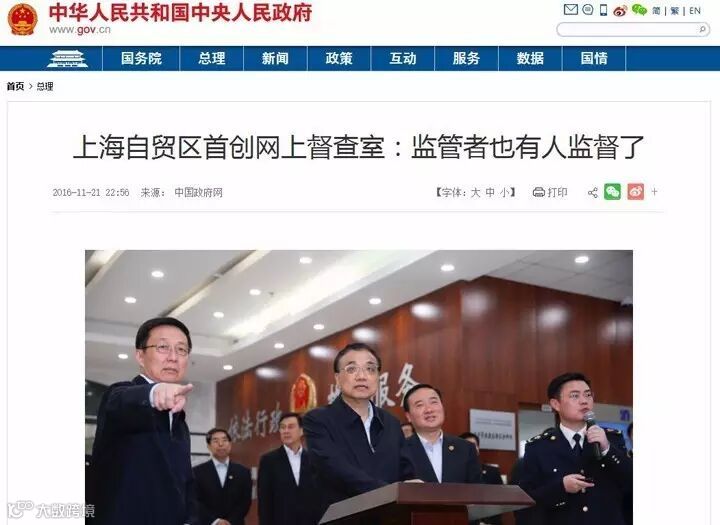This screenshot has height=525, width=720.
Task: Click the mobile phone icon in the header
Action: (x=603, y=10)
